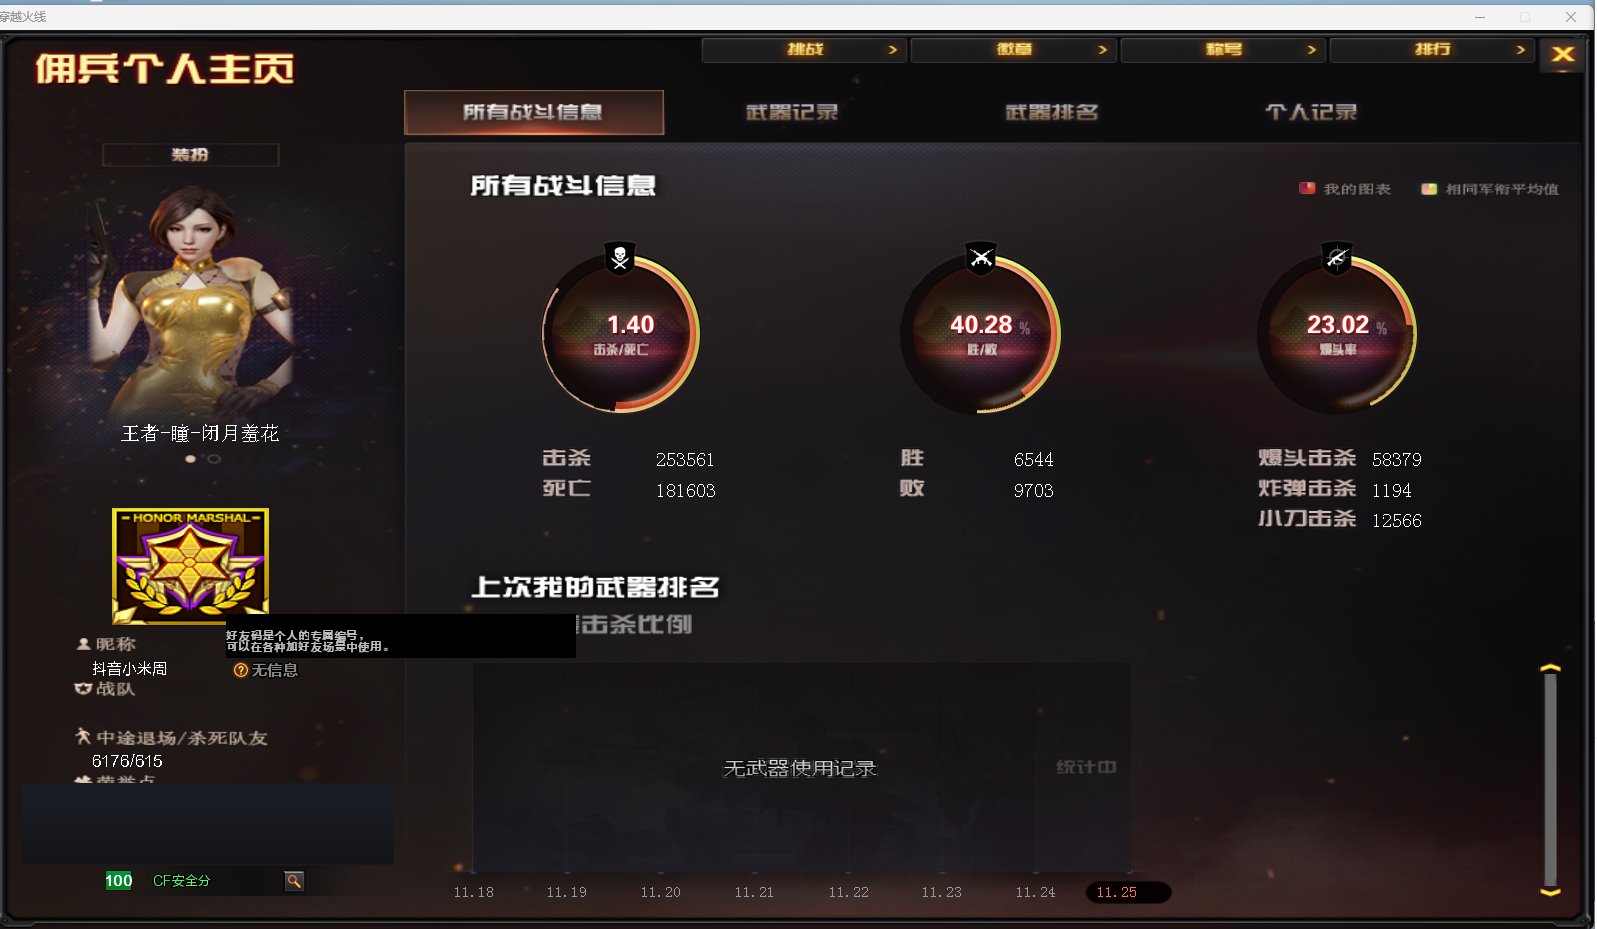Close the mercenary profile with orange X
Image resolution: width=1597 pixels, height=929 pixels.
tap(1563, 54)
